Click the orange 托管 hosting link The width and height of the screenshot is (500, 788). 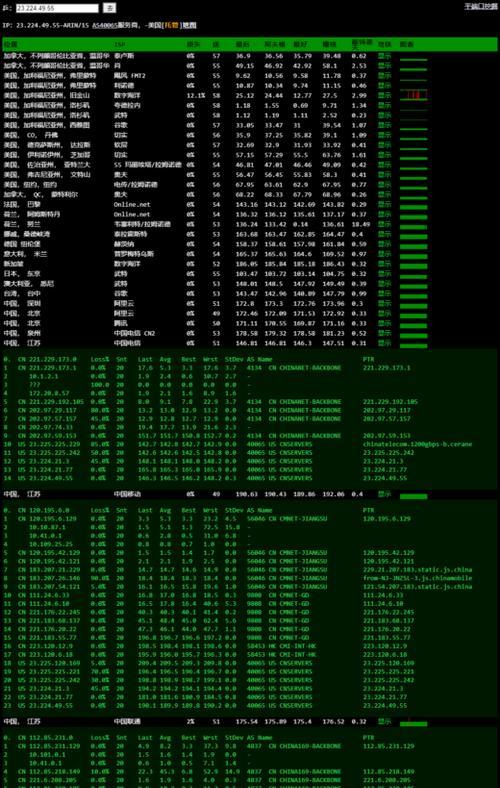click(x=172, y=25)
